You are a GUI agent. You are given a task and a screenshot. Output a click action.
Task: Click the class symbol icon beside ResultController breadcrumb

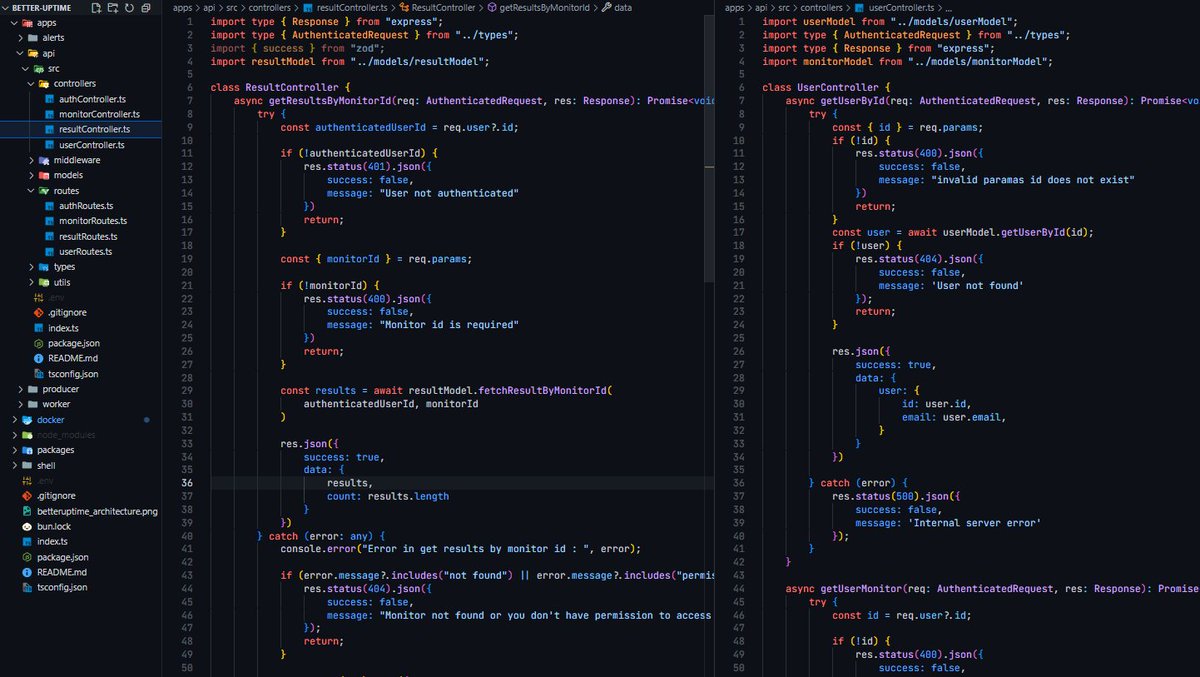[x=404, y=7]
